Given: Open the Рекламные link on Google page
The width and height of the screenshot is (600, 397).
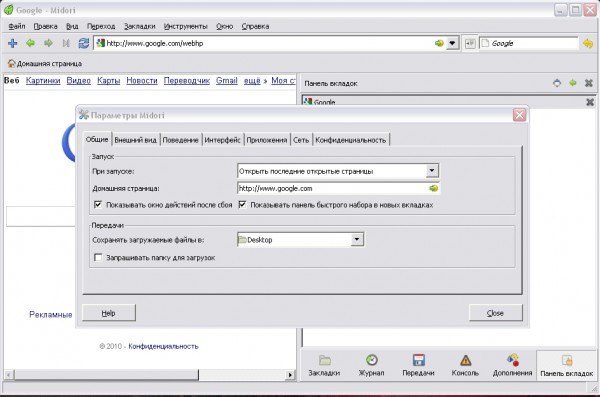Looking at the screenshot, I should (51, 315).
